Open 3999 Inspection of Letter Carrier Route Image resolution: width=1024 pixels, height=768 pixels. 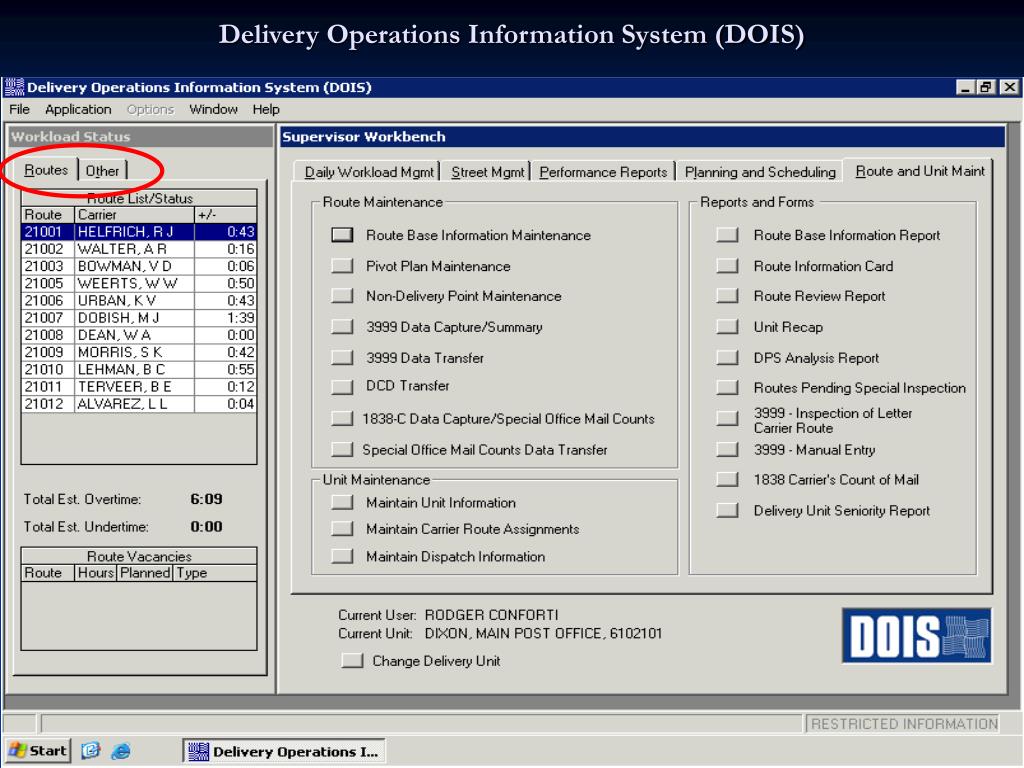pyautogui.click(x=728, y=418)
